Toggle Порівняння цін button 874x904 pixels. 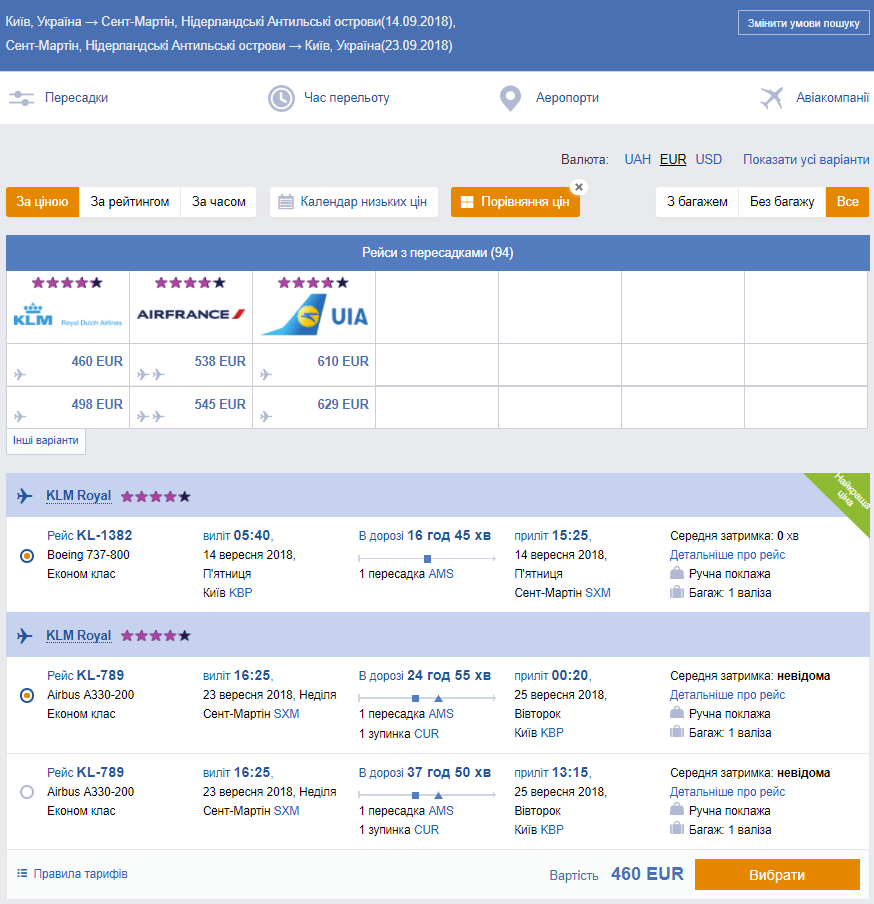click(x=515, y=202)
